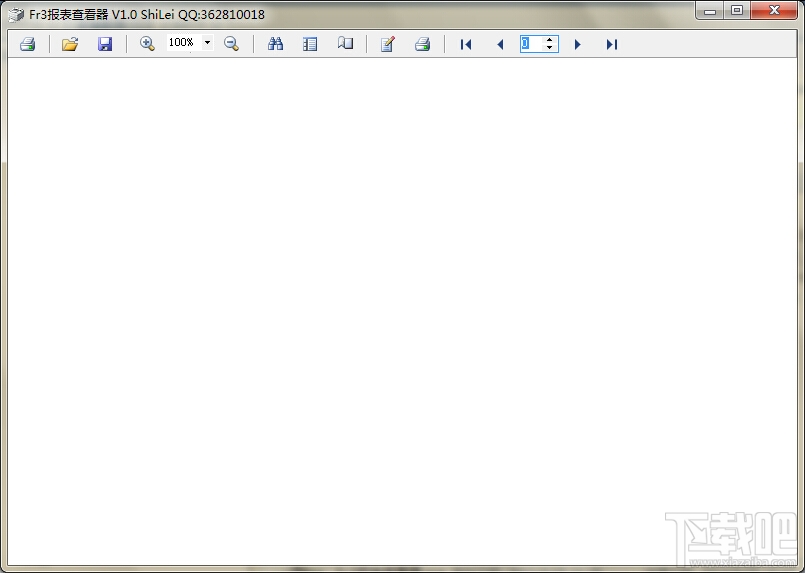Toggle the report outline panel icon
Image resolution: width=805 pixels, height=573 pixels.
pos(310,44)
